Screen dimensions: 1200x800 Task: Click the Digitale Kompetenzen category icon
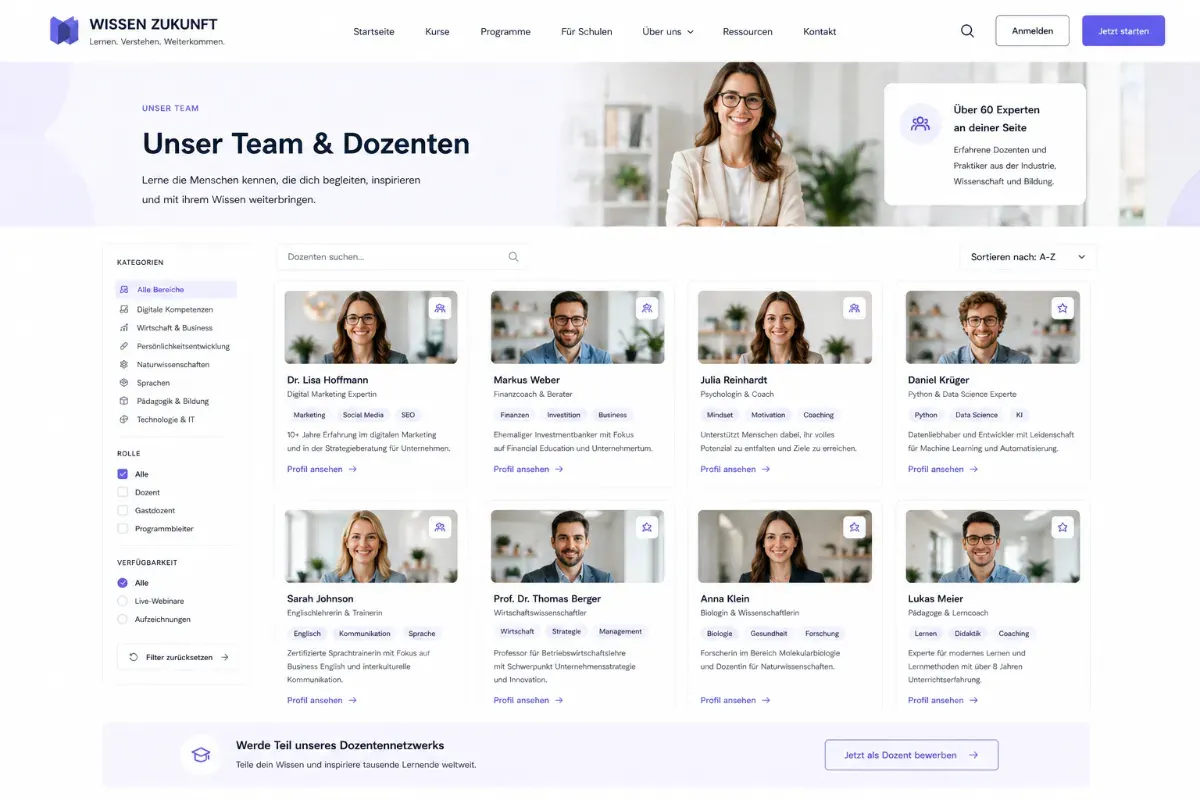click(124, 310)
